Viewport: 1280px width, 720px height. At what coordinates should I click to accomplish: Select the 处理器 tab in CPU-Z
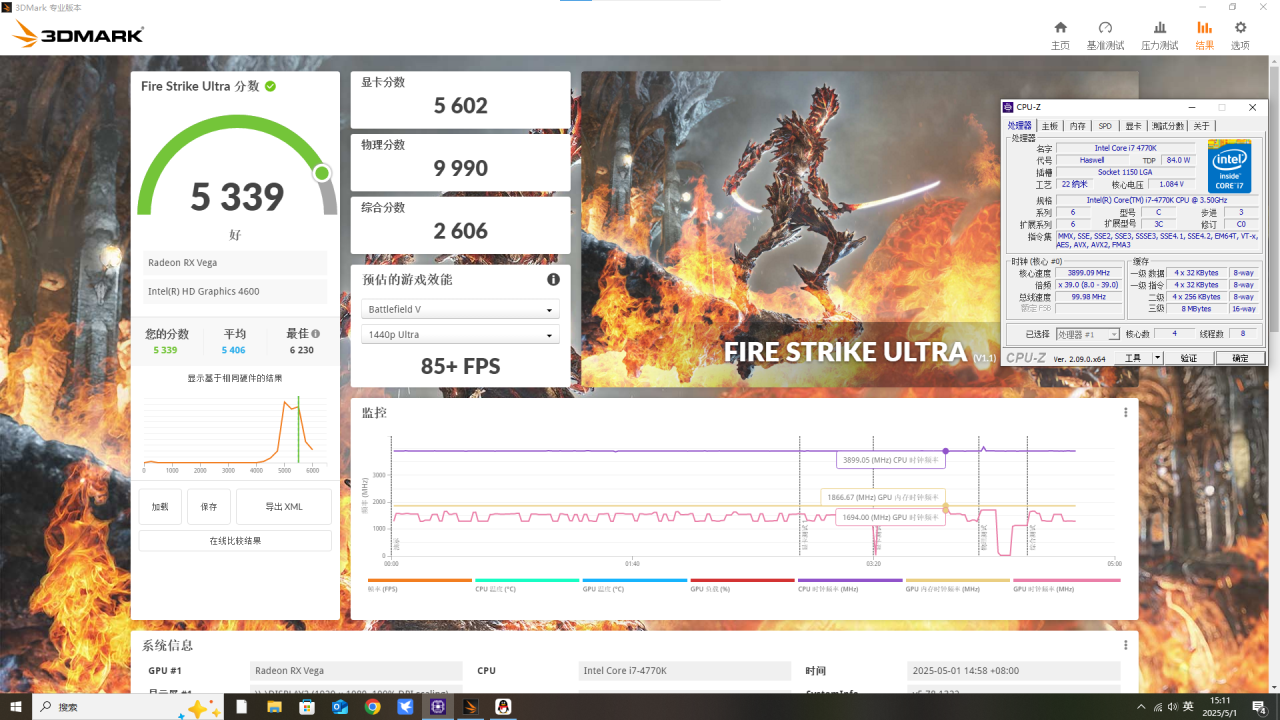(x=1020, y=126)
